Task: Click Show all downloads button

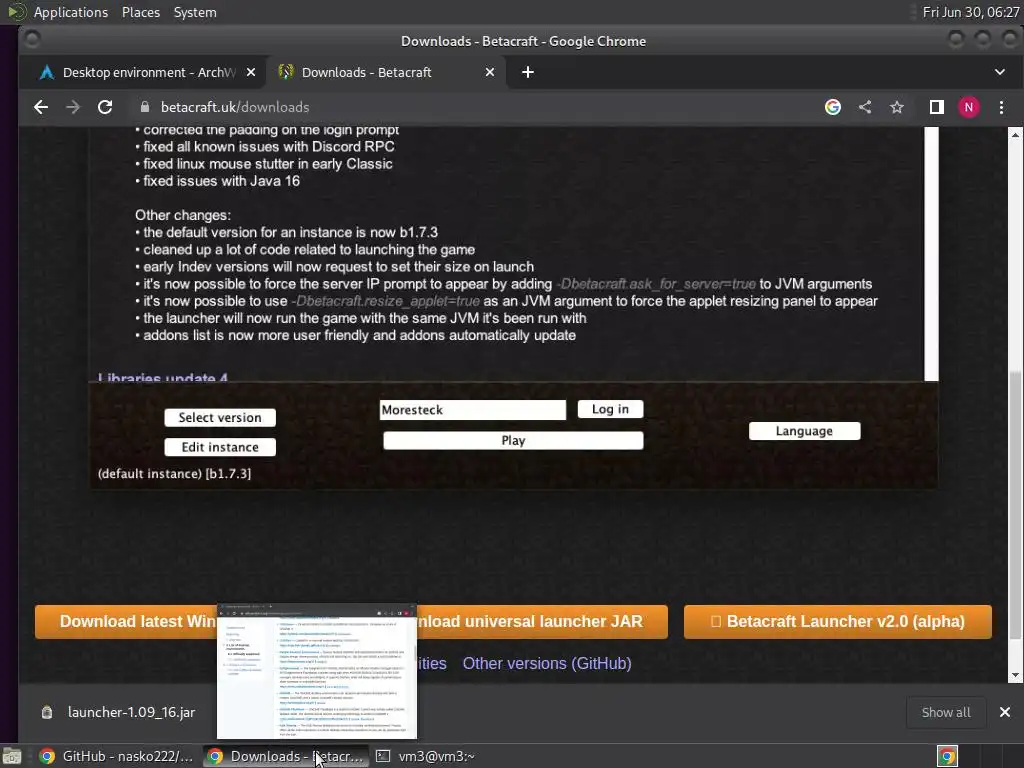Action: (946, 712)
